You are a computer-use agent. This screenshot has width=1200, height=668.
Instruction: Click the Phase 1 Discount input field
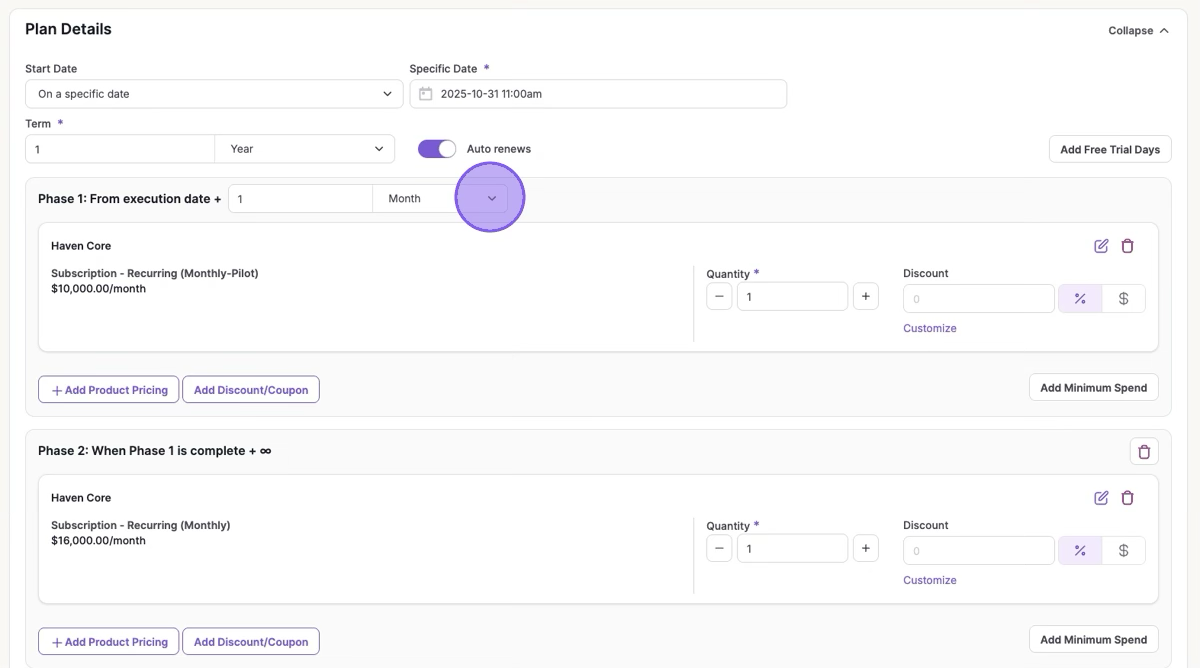pyautogui.click(x=978, y=299)
